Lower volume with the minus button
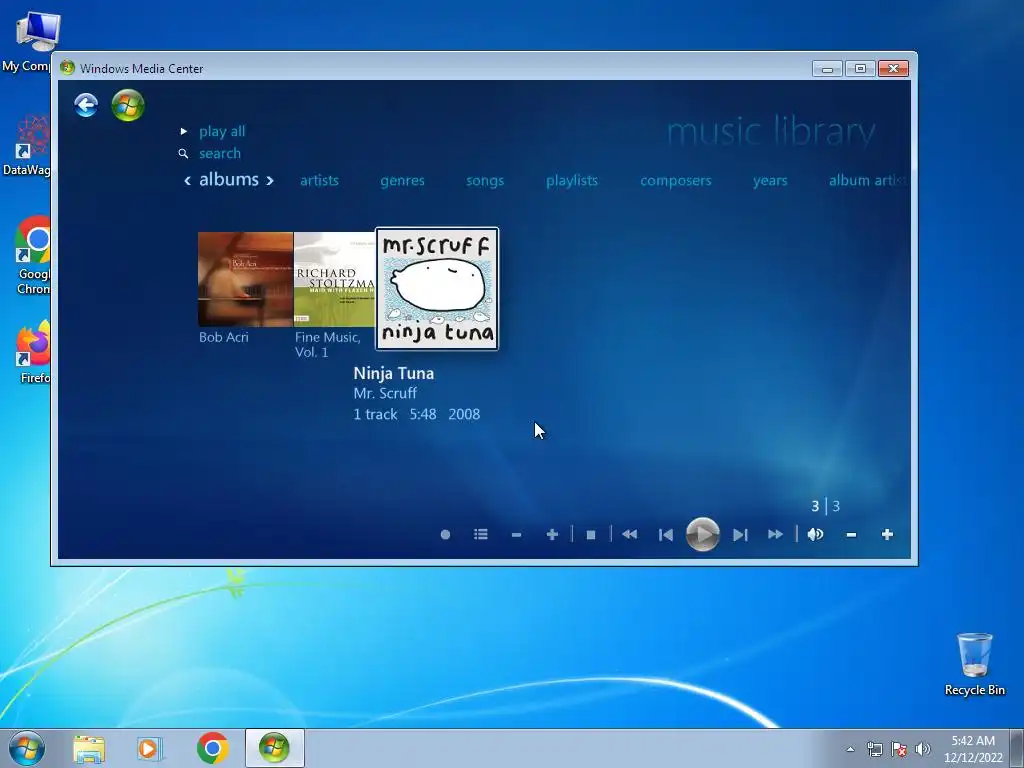This screenshot has height=768, width=1024. [851, 535]
